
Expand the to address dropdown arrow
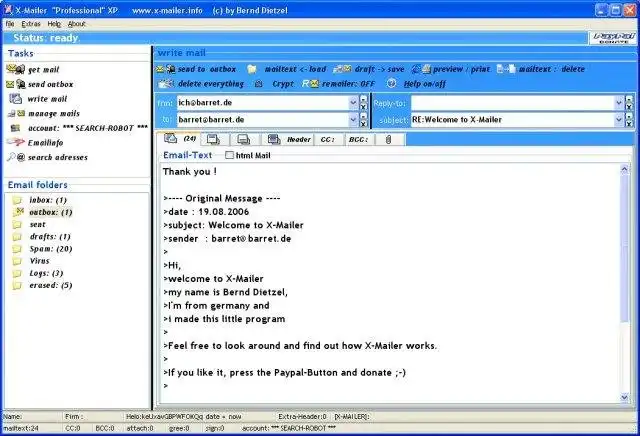click(x=353, y=120)
